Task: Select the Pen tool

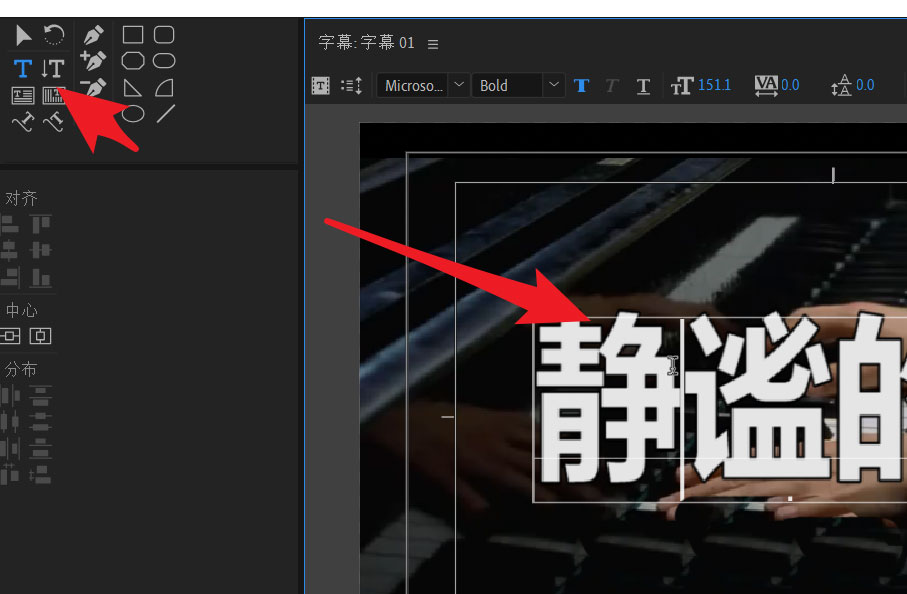Action: click(93, 35)
